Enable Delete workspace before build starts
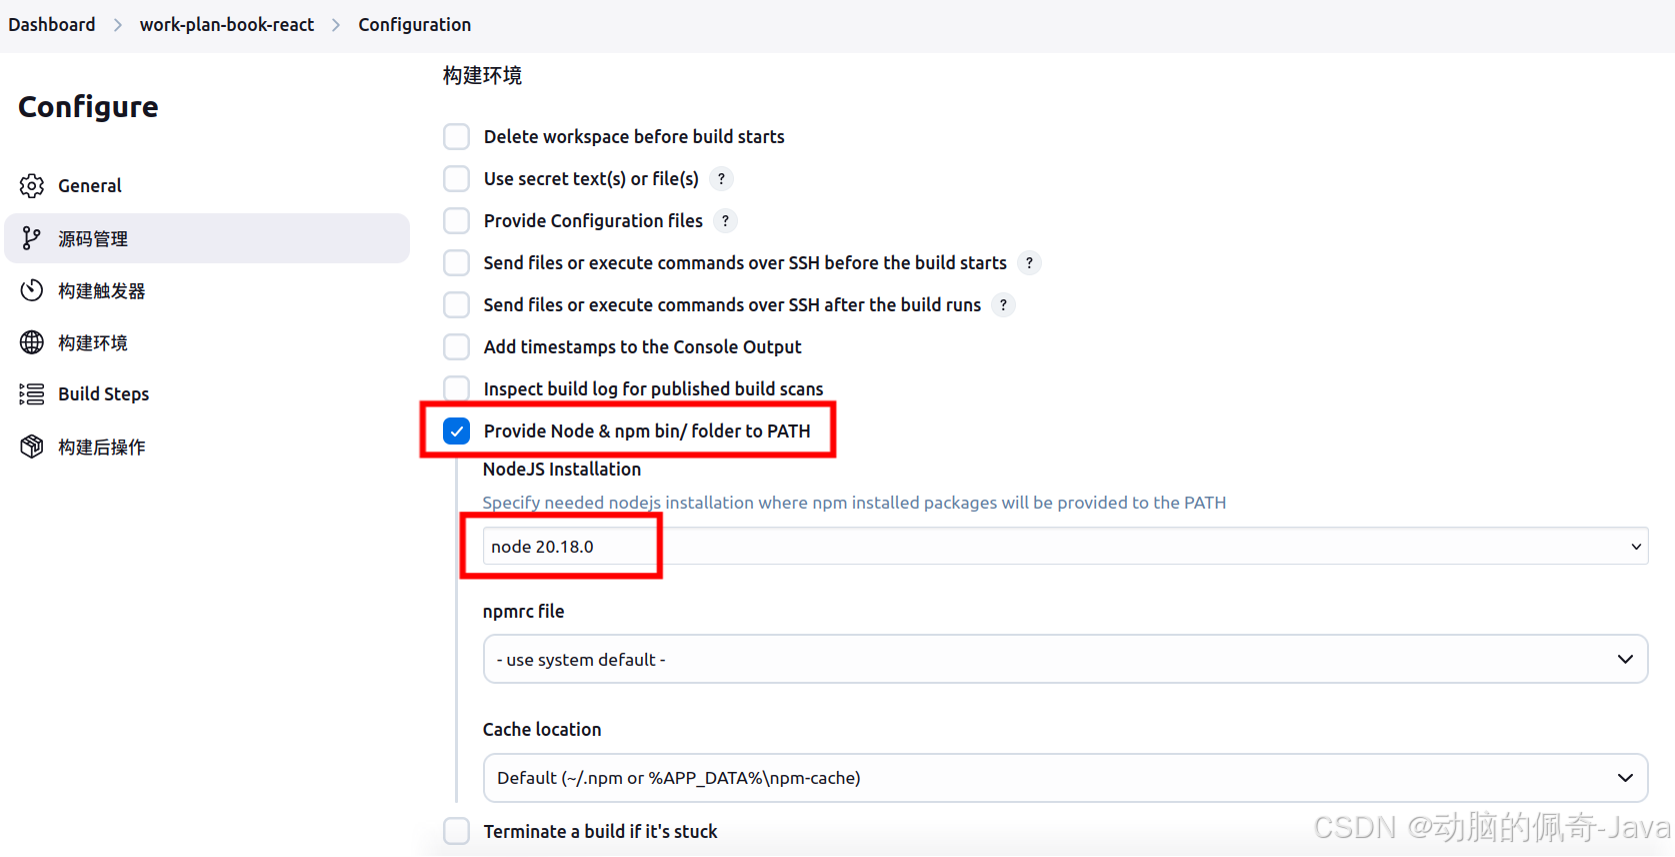This screenshot has width=1675, height=857. click(456, 136)
